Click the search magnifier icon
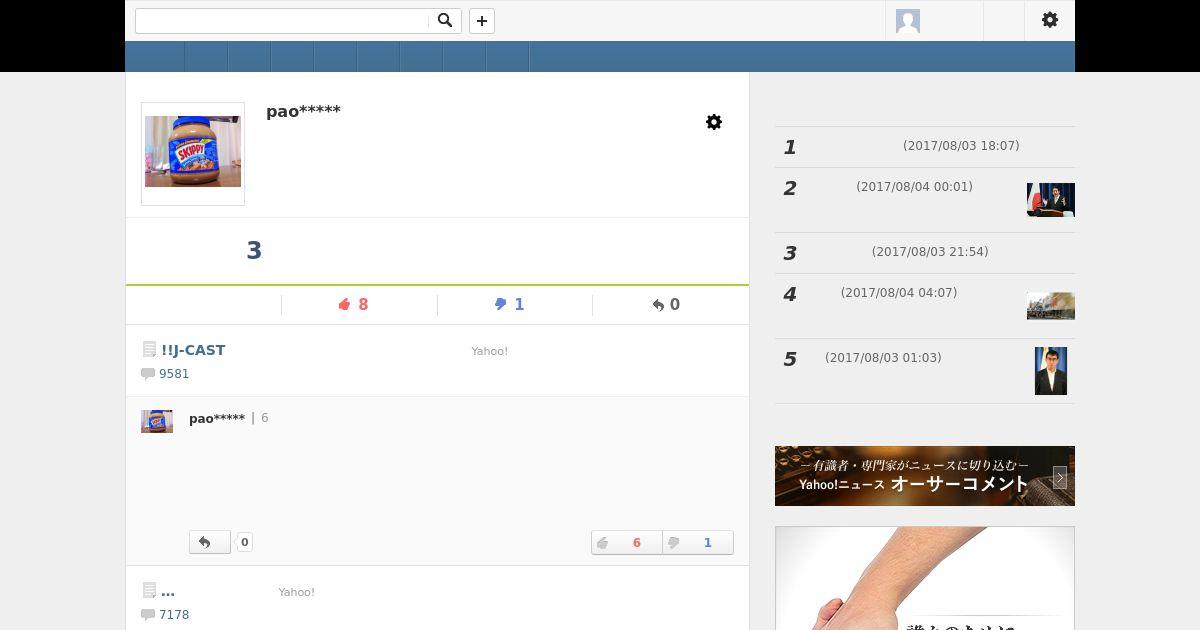 pos(445,20)
